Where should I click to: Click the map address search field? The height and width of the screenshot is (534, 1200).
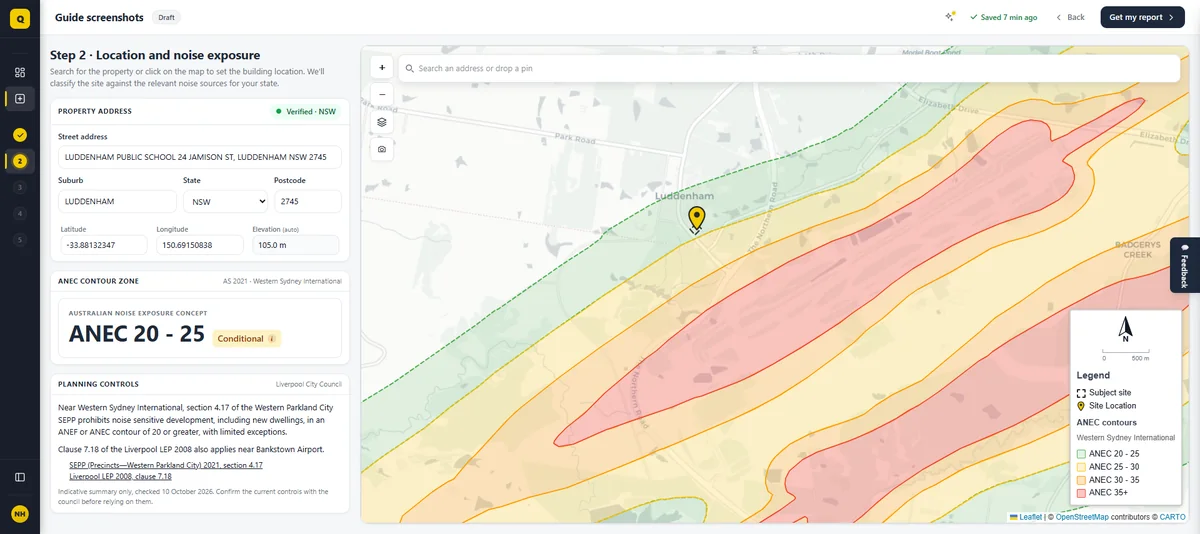[x=789, y=68]
